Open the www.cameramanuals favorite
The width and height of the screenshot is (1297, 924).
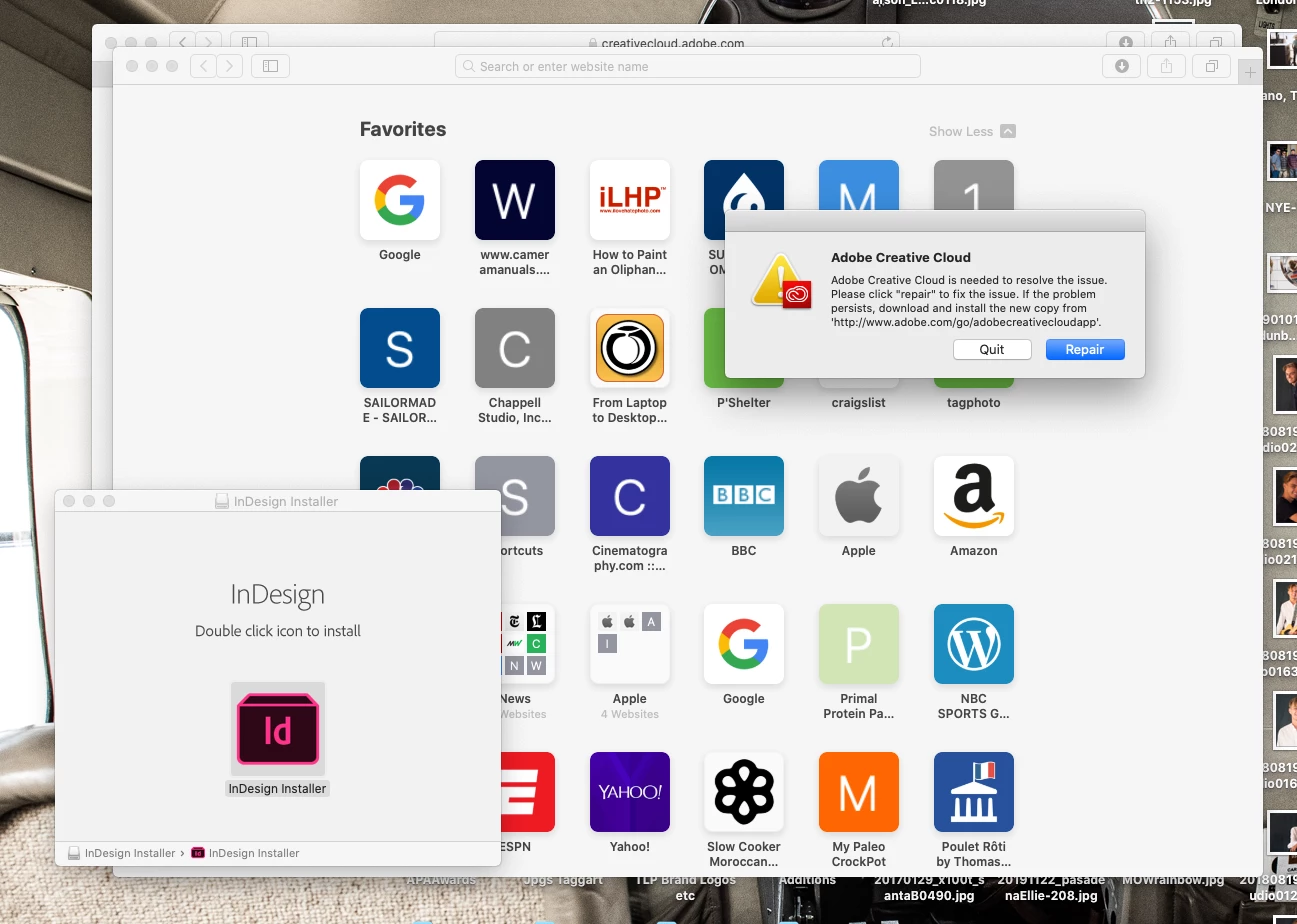point(515,200)
